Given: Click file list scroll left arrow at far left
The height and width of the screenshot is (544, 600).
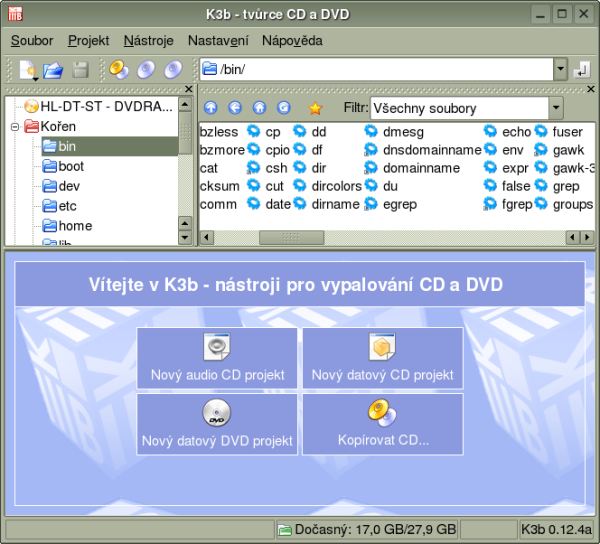Looking at the screenshot, I should click(x=207, y=238).
